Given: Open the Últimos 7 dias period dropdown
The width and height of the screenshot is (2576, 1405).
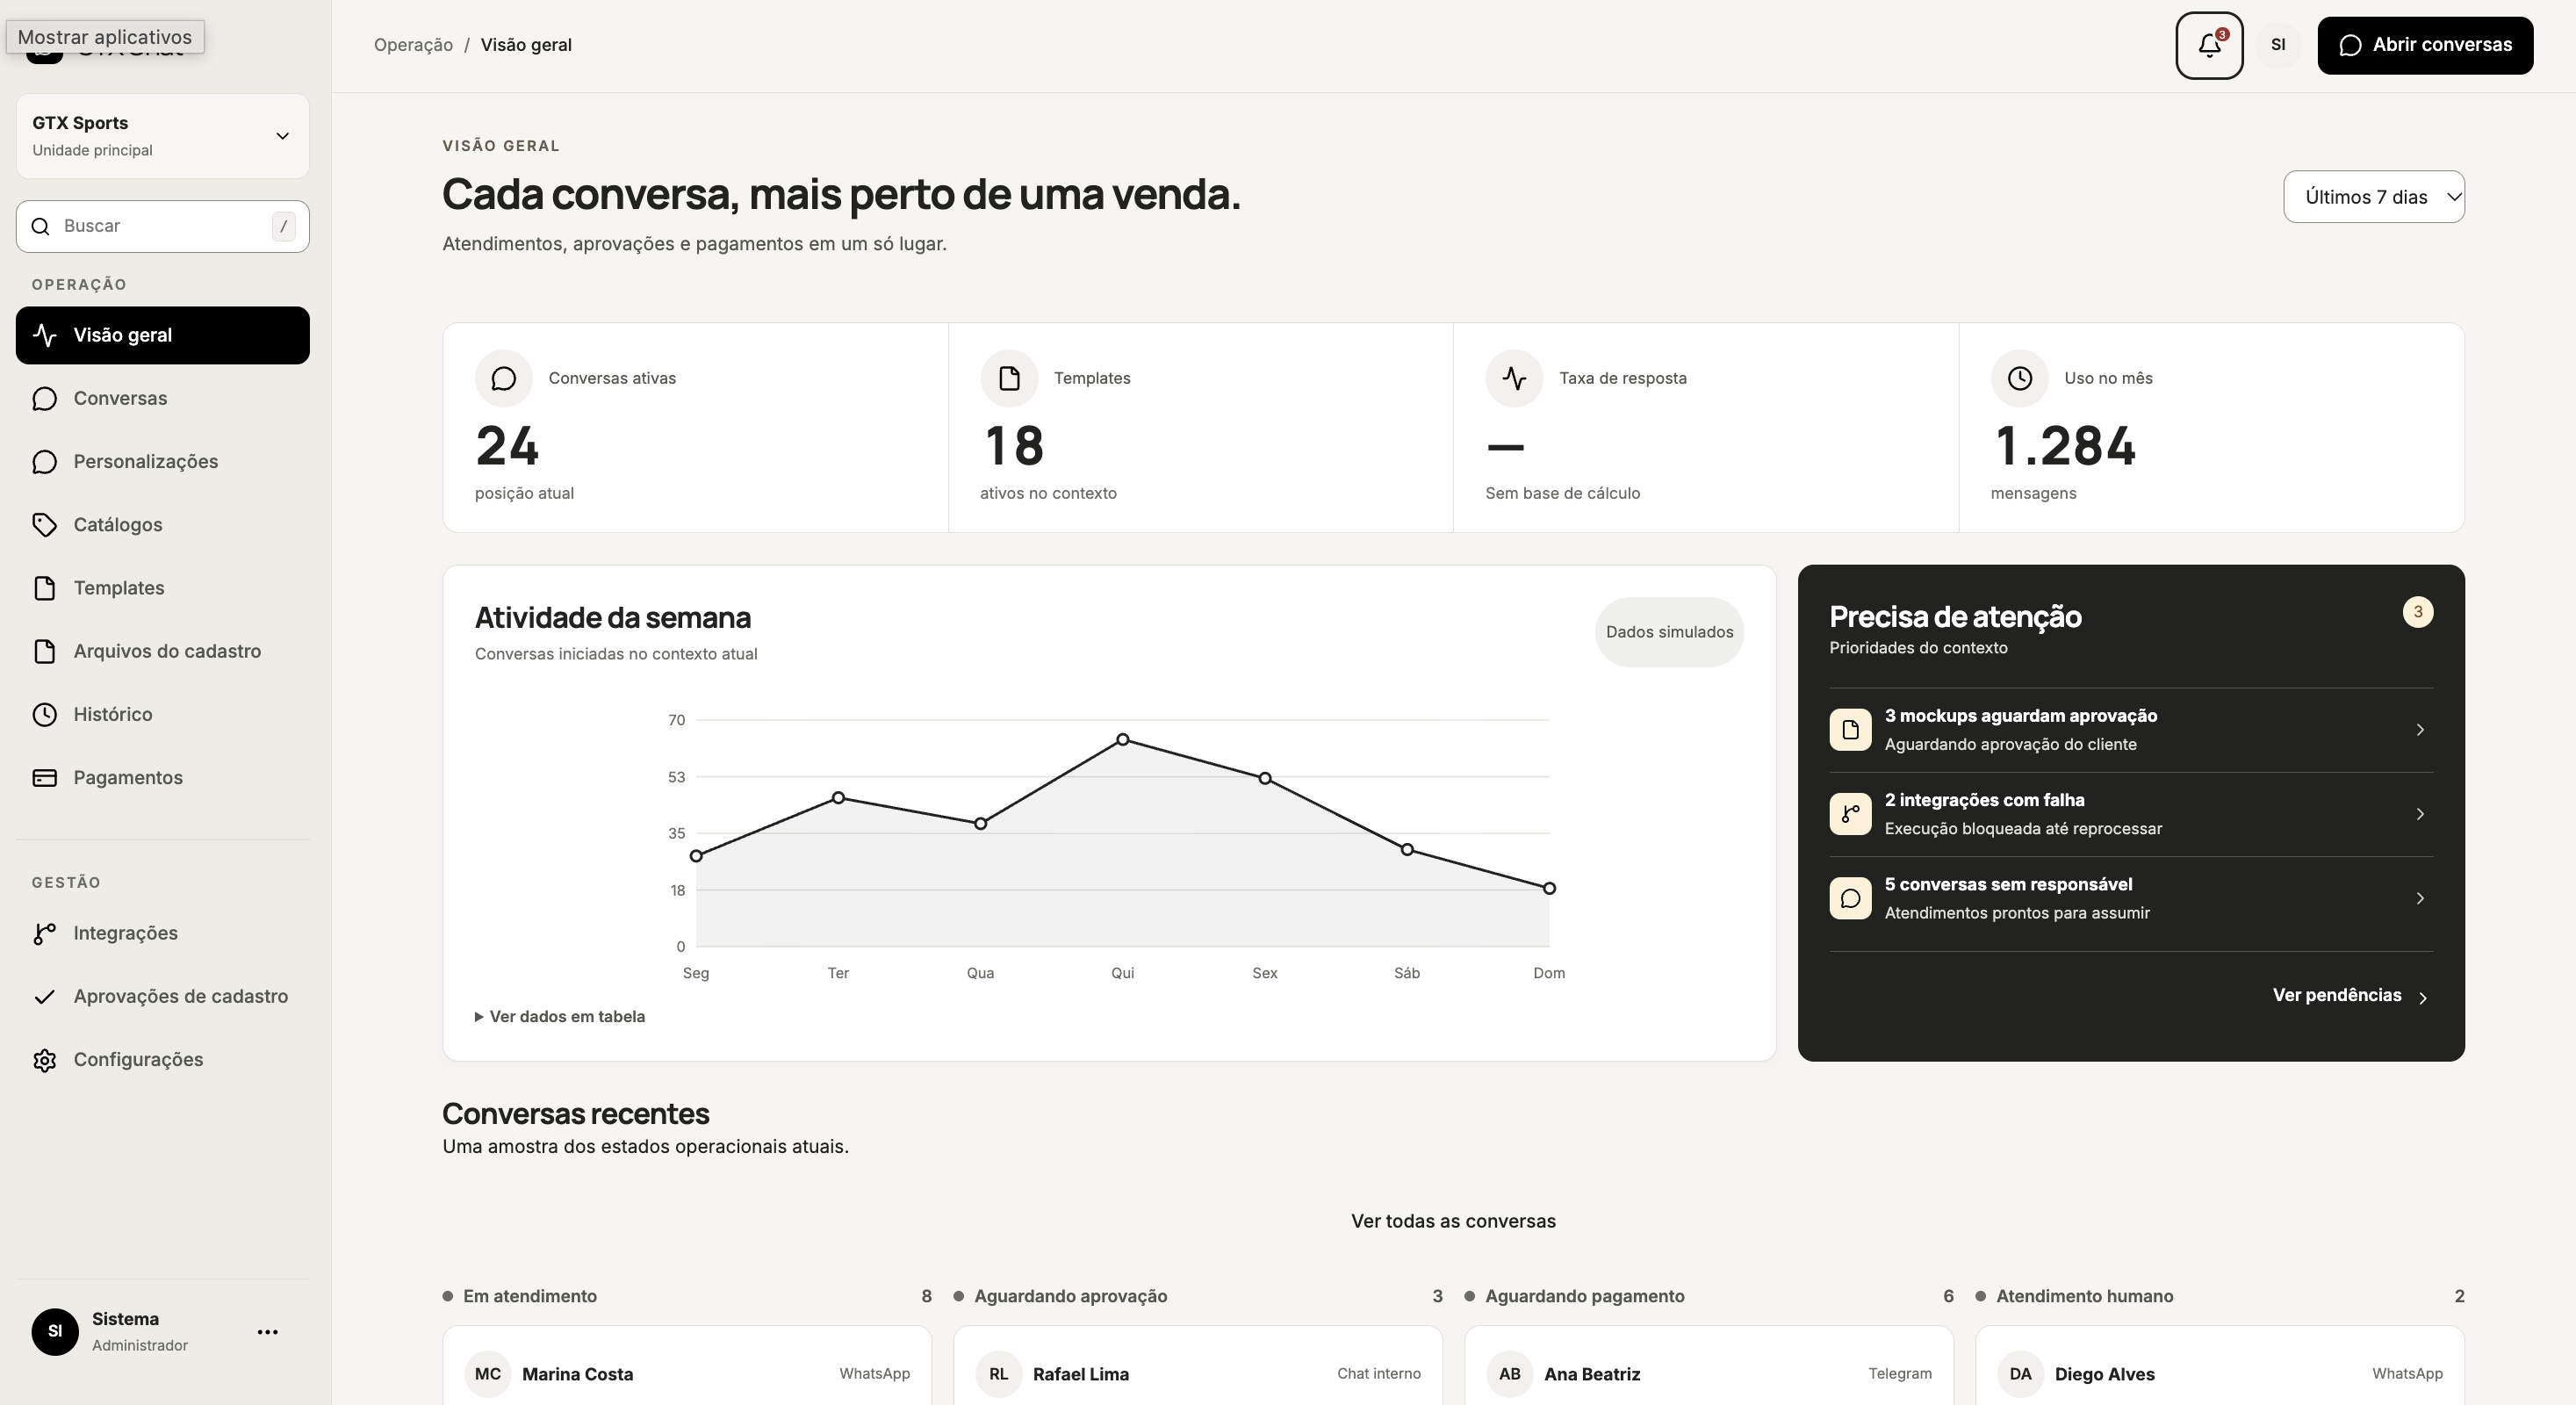Looking at the screenshot, I should point(2373,197).
